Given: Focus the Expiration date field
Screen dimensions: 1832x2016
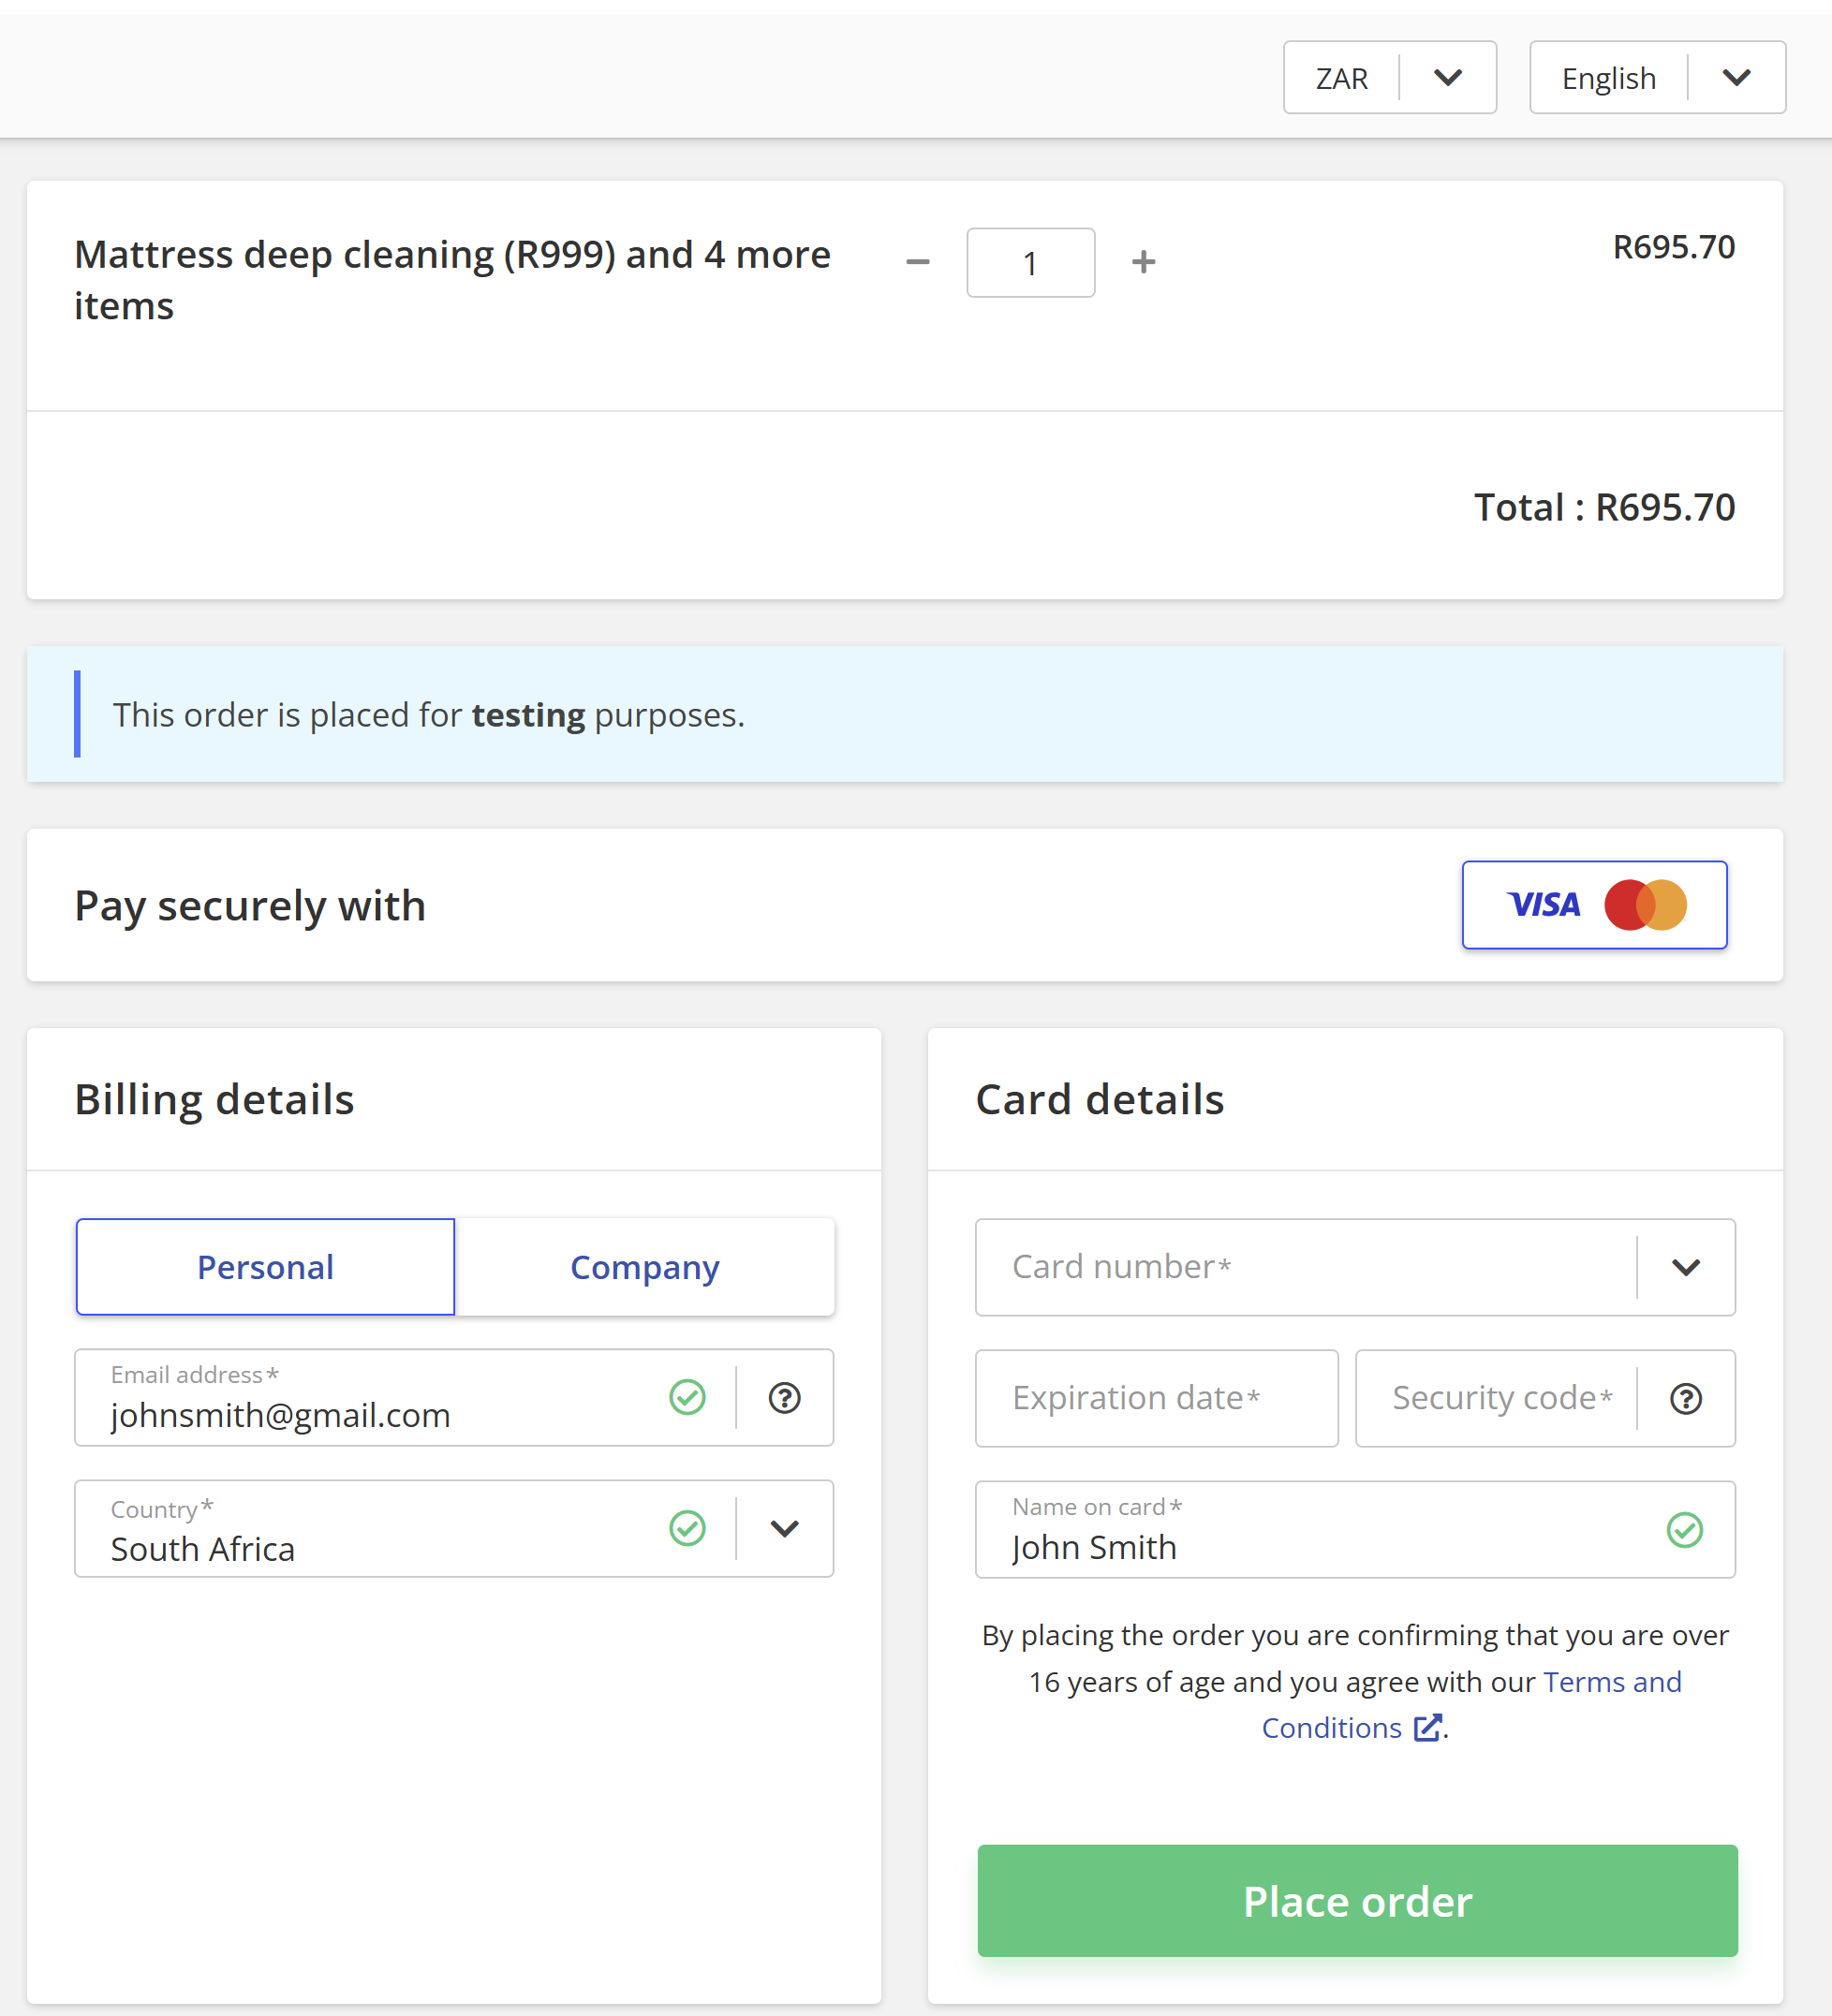Looking at the screenshot, I should pos(1156,1398).
